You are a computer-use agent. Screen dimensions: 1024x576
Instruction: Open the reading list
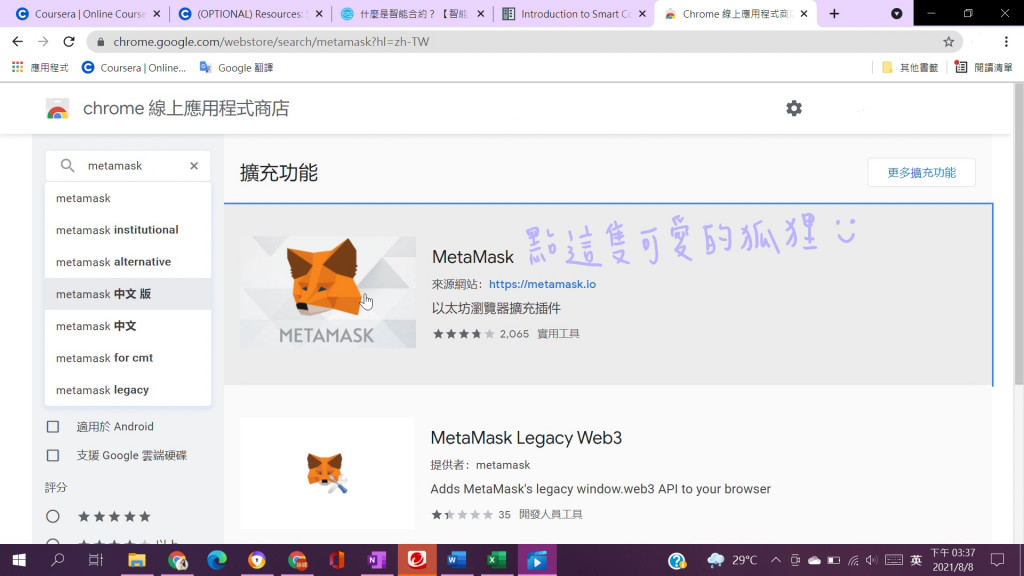pyautogui.click(x=984, y=67)
